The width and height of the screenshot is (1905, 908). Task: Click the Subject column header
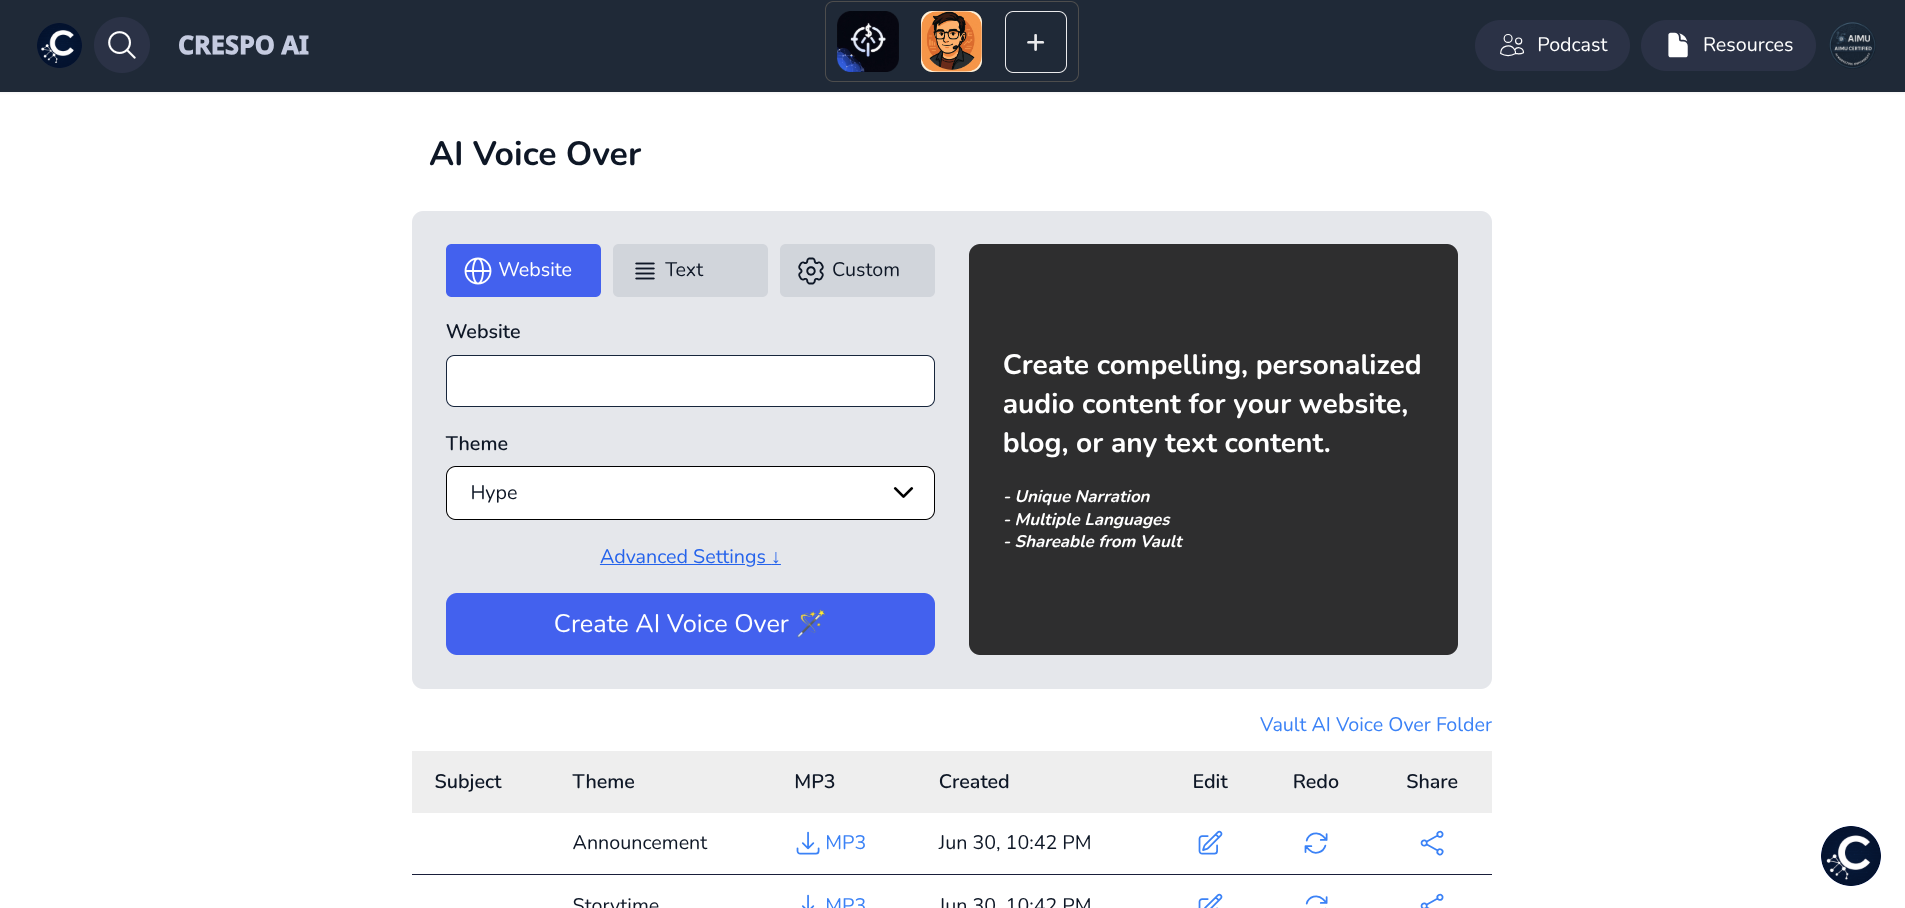click(468, 782)
